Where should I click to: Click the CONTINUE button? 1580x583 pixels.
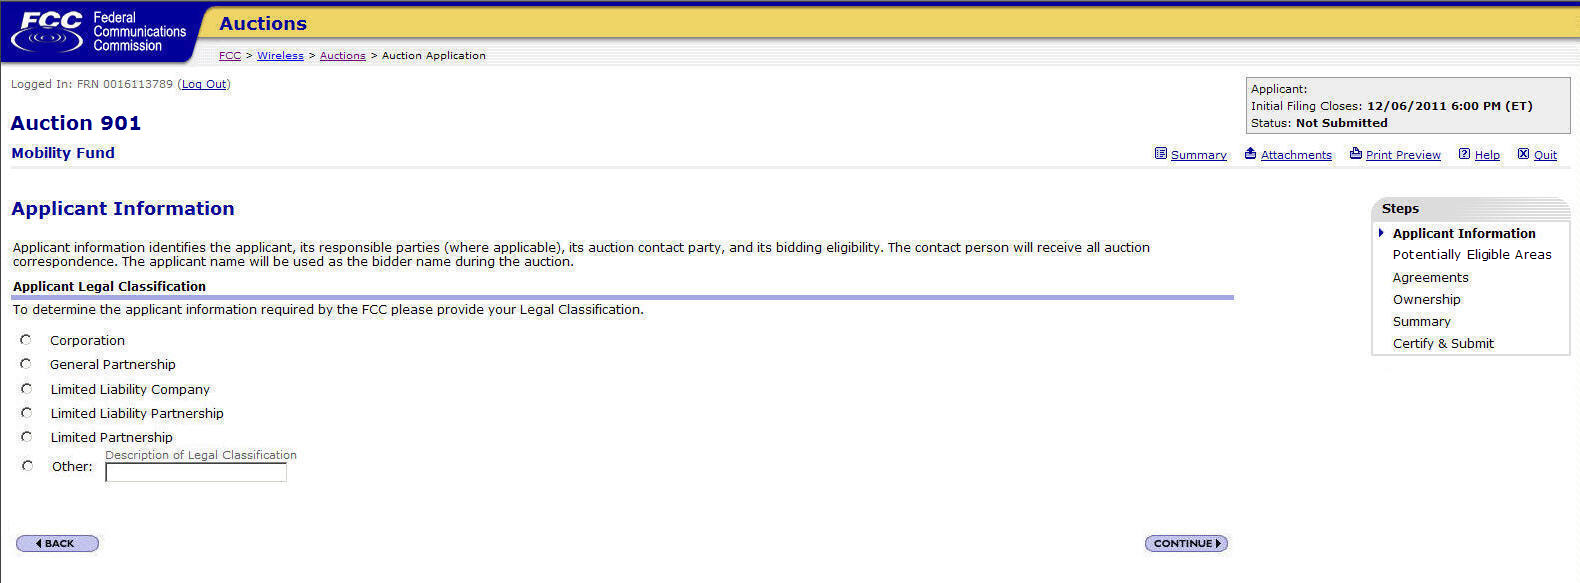(1186, 543)
